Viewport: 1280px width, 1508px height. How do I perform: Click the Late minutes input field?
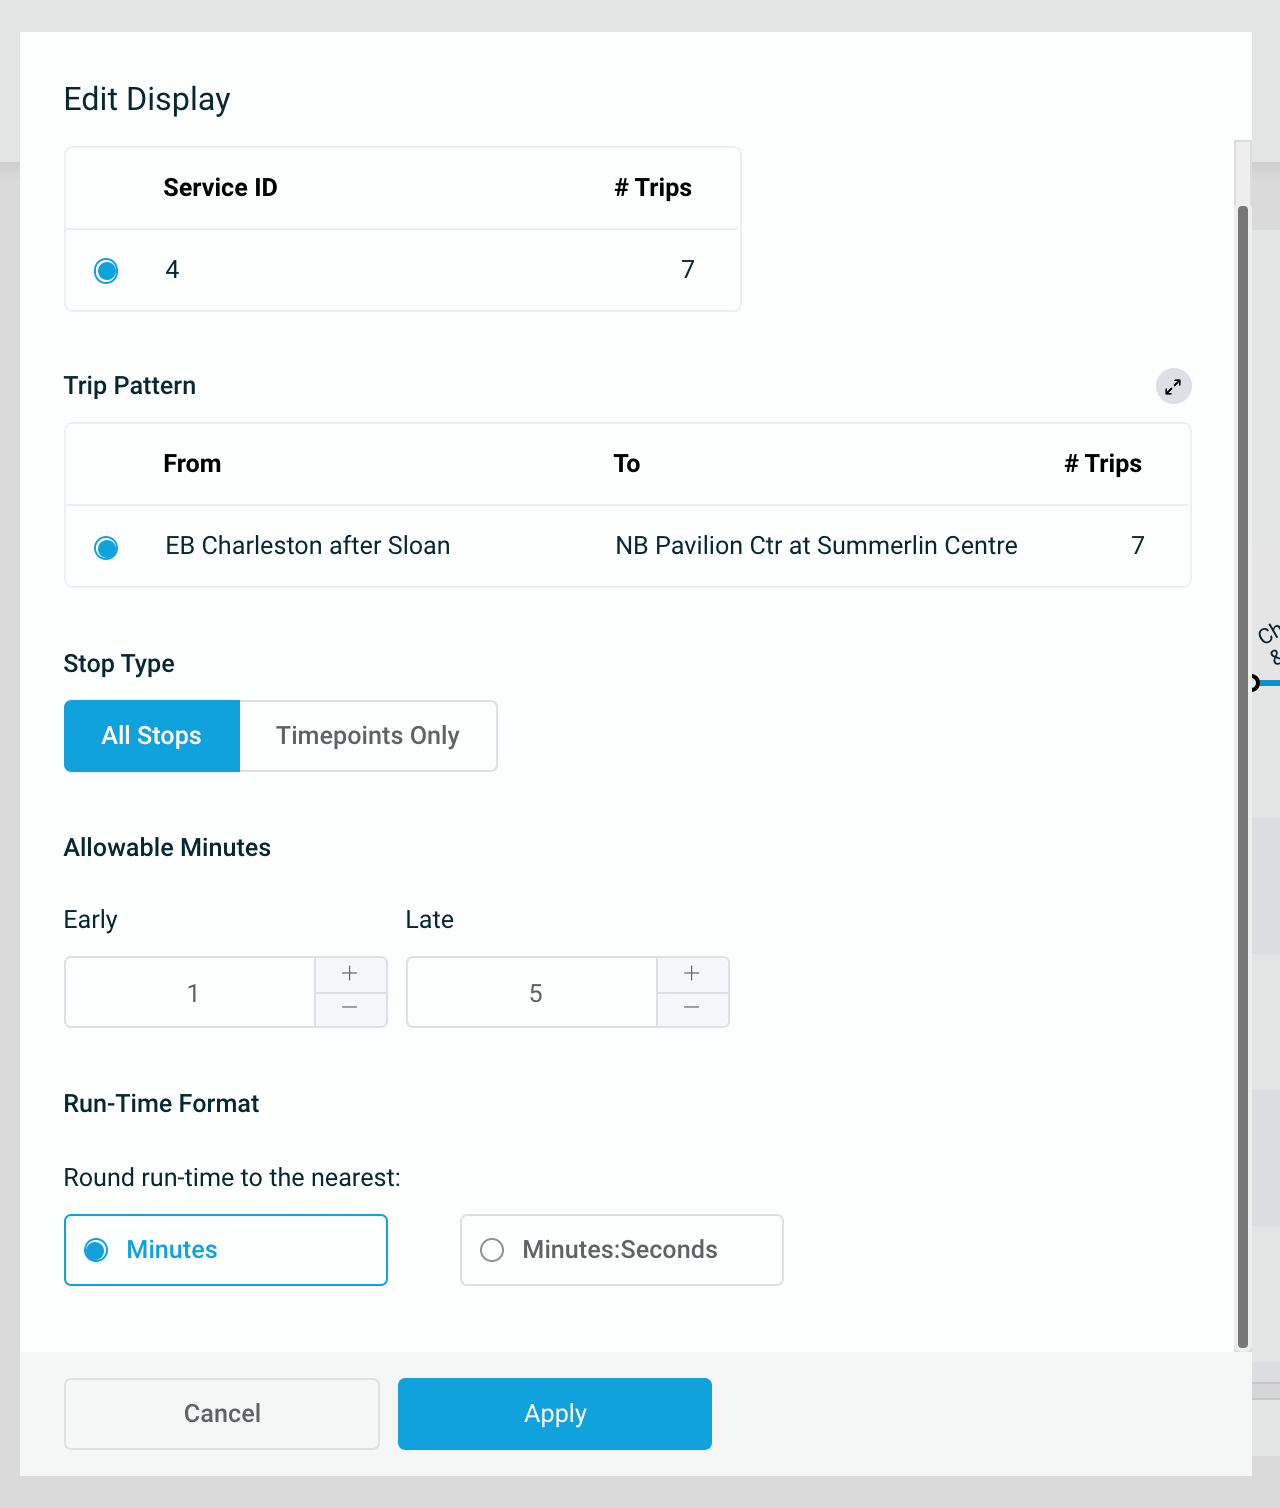533,993
